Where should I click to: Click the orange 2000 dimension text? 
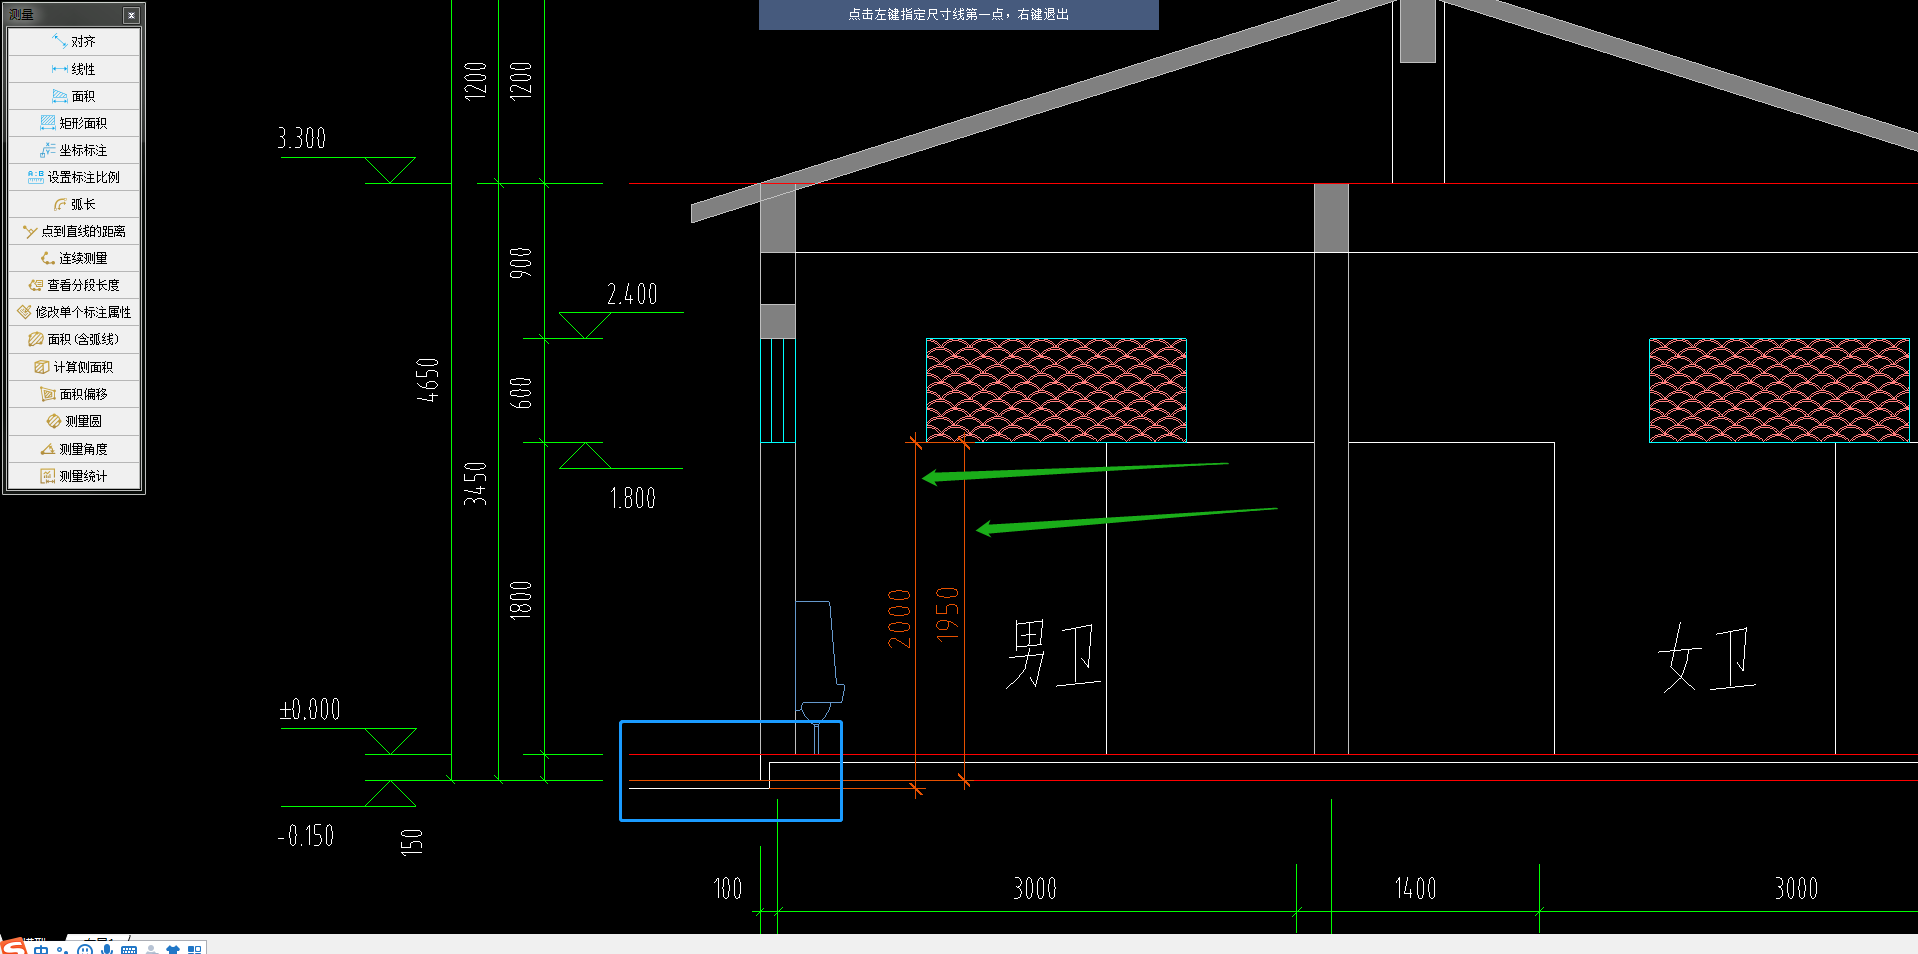click(x=899, y=618)
